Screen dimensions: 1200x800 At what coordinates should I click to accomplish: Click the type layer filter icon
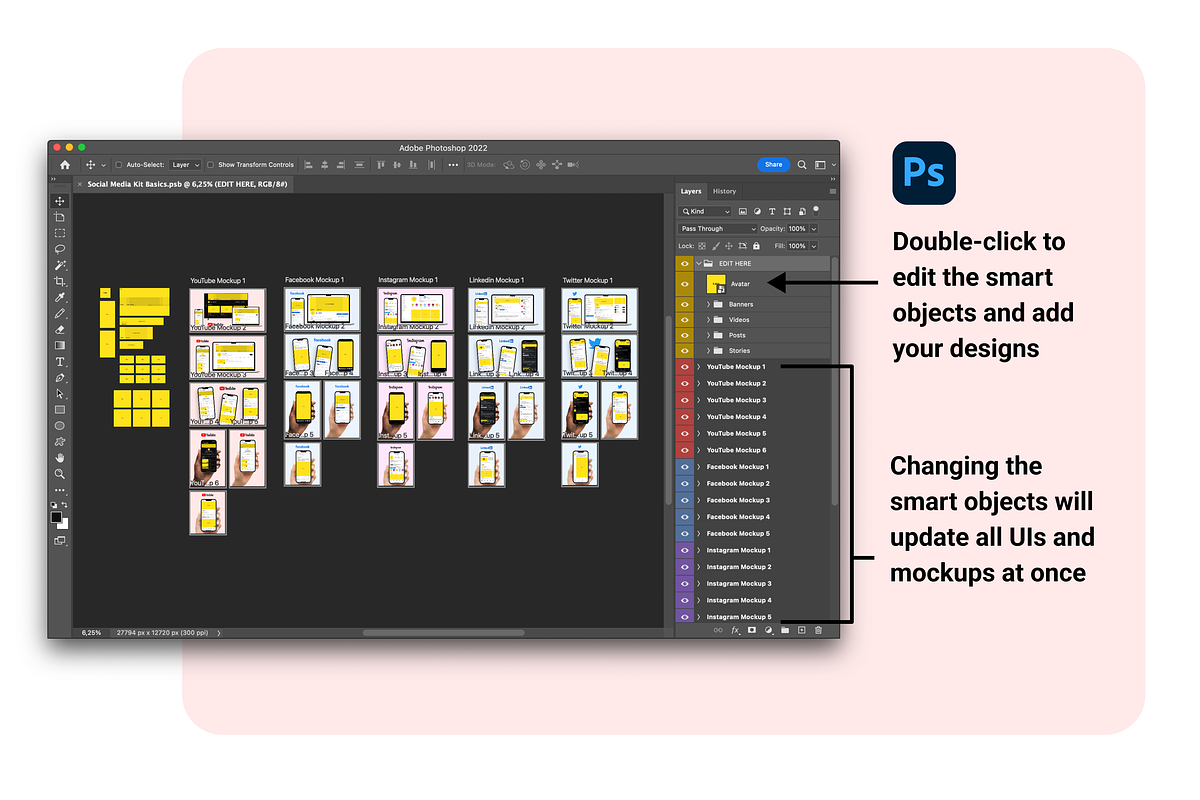pos(772,212)
